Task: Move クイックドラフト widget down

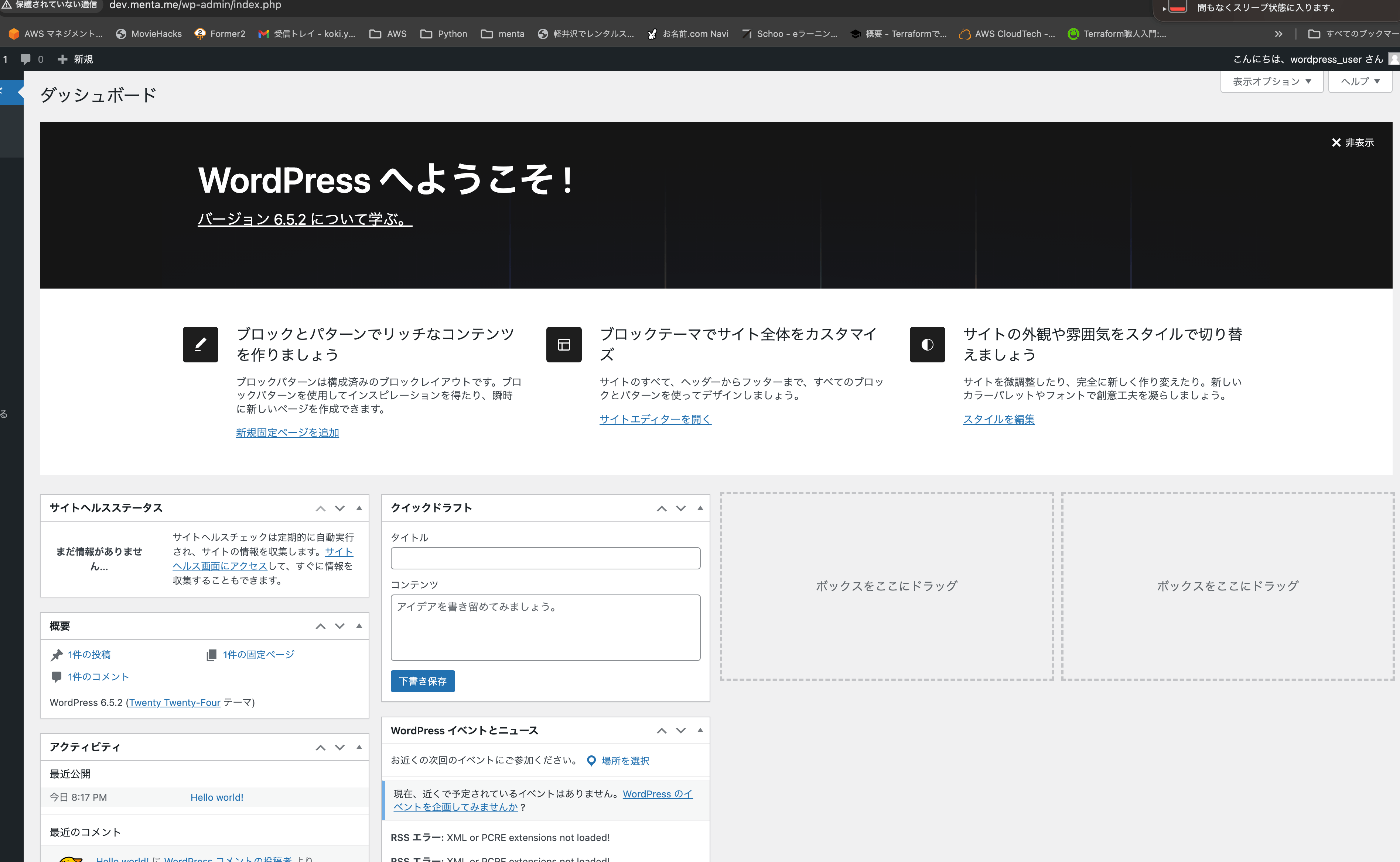Action: [681, 508]
